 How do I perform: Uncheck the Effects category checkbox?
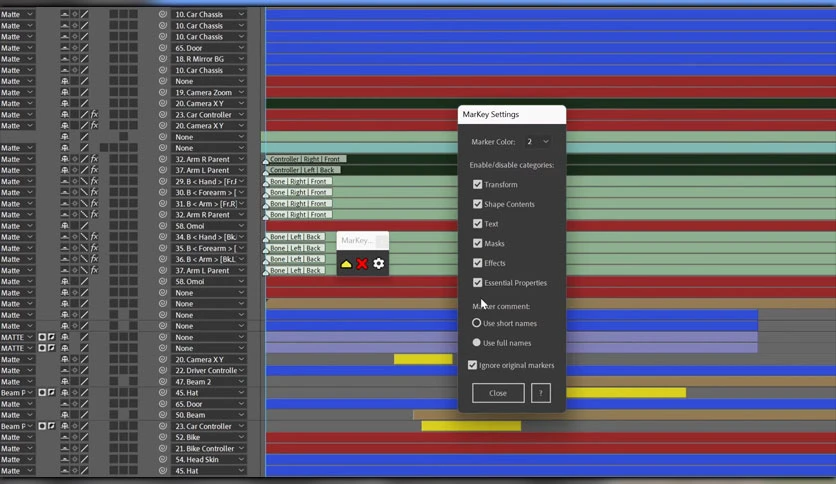tap(477, 263)
